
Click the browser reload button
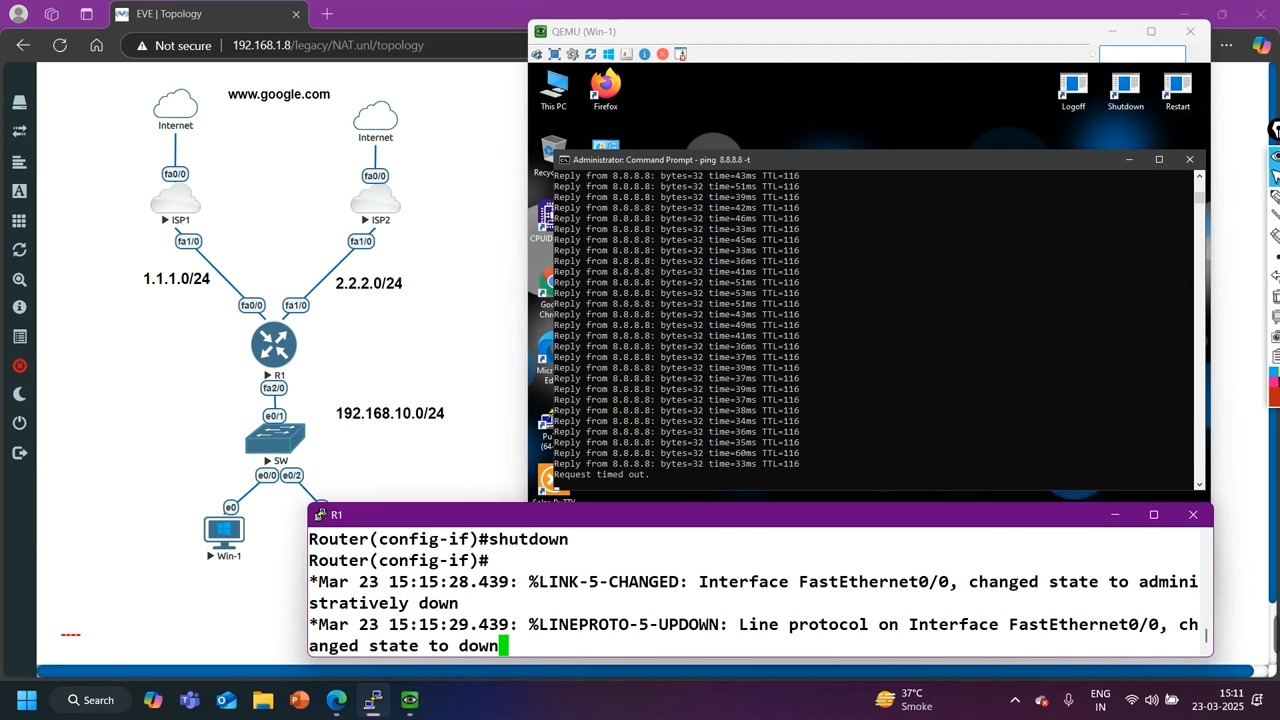coord(60,45)
